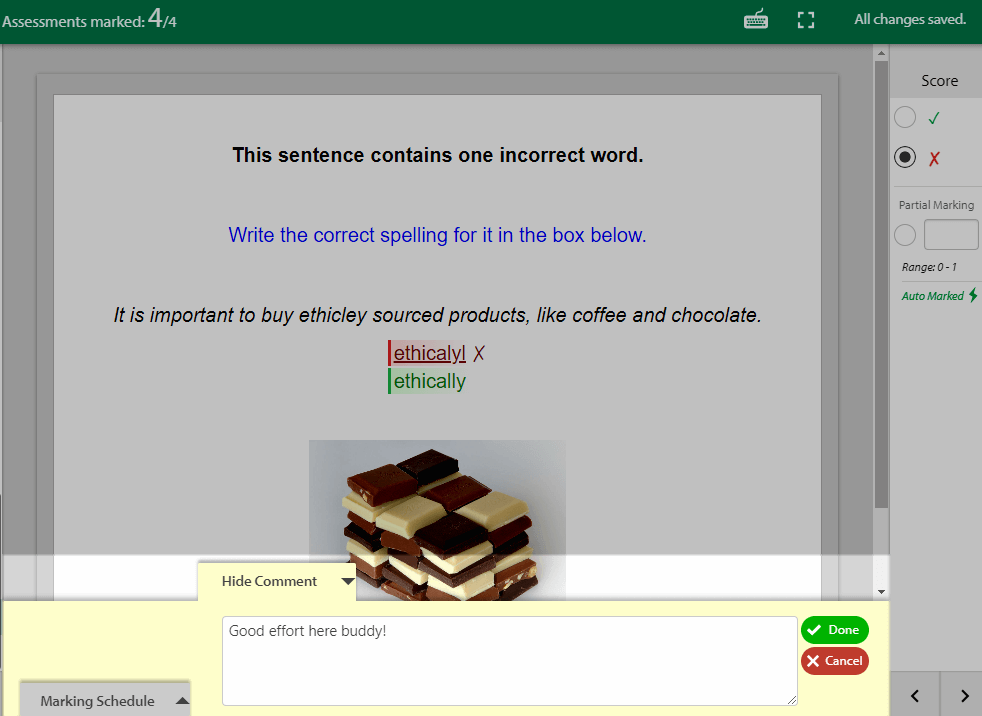The height and width of the screenshot is (716, 982).
Task: Select the incorrect (cross) score radio button
Action: tap(905, 157)
